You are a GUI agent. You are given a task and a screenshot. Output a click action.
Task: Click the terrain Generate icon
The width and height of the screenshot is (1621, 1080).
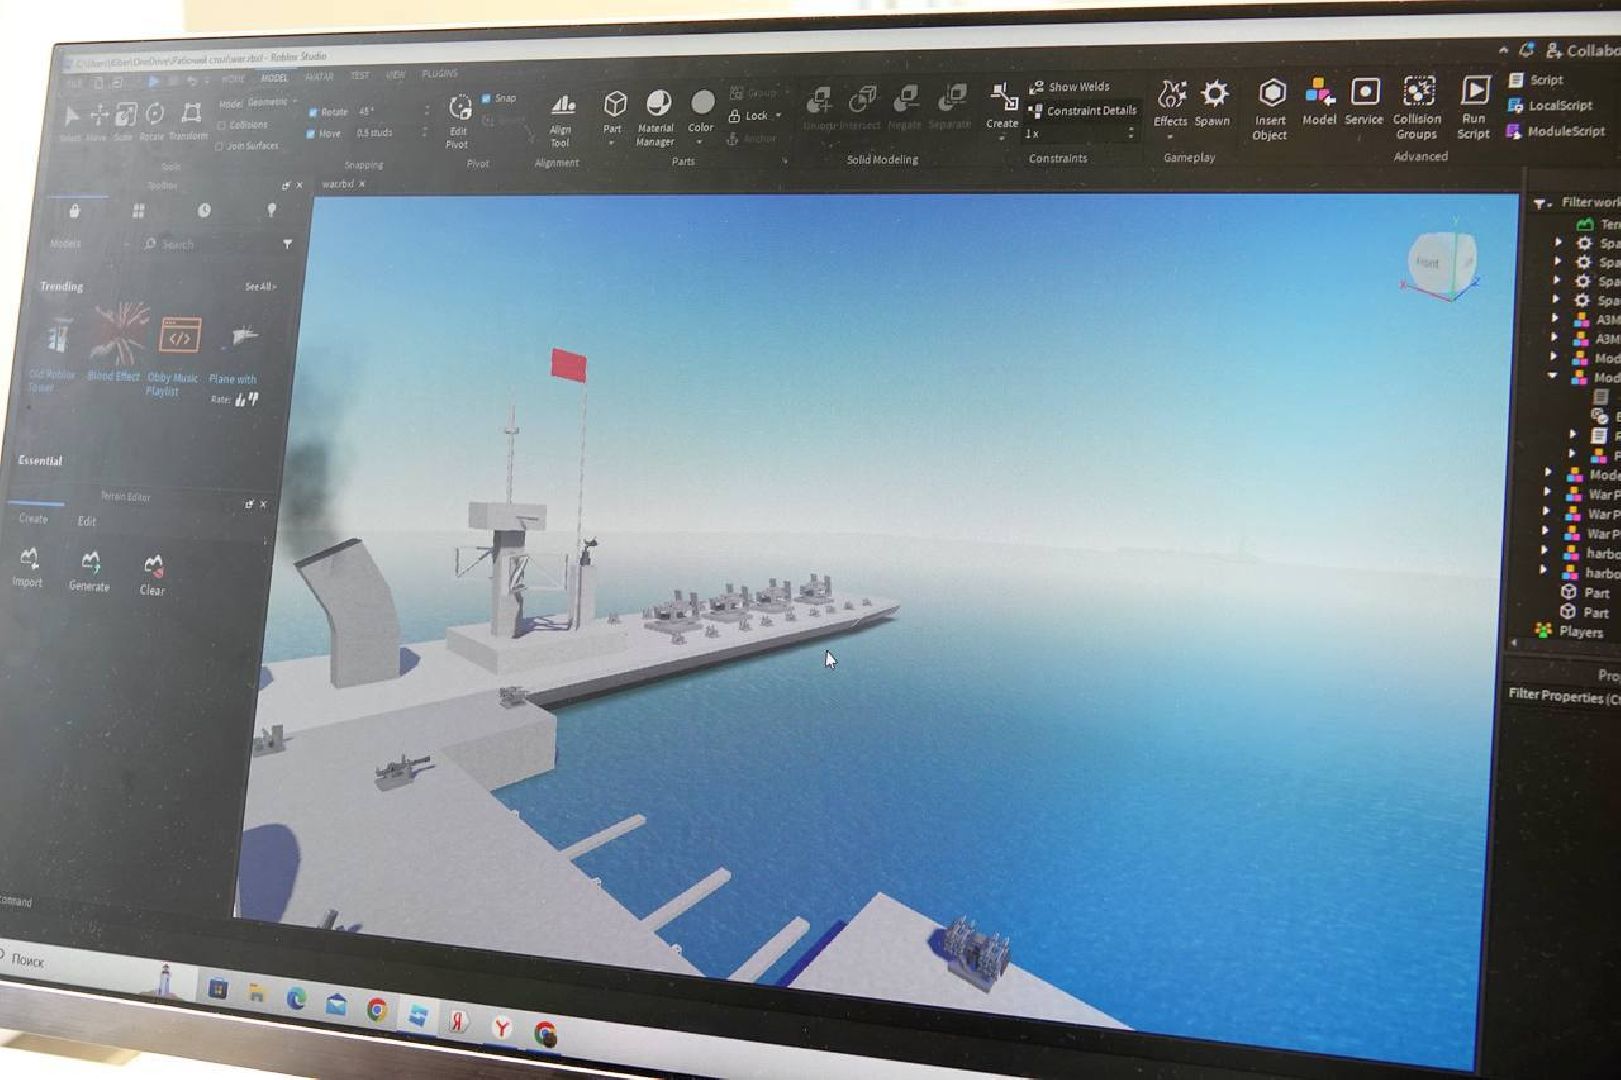coord(90,562)
